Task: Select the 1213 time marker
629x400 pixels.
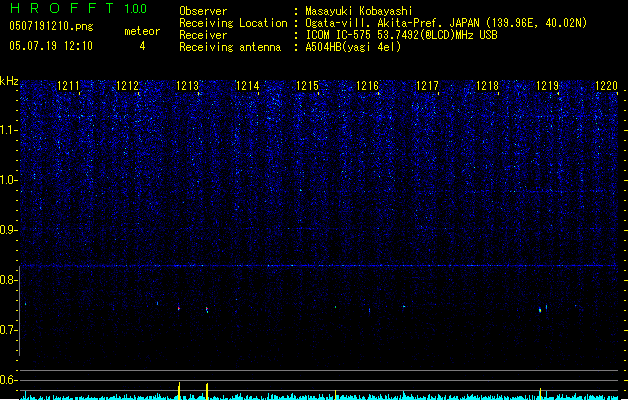Action: (x=188, y=87)
